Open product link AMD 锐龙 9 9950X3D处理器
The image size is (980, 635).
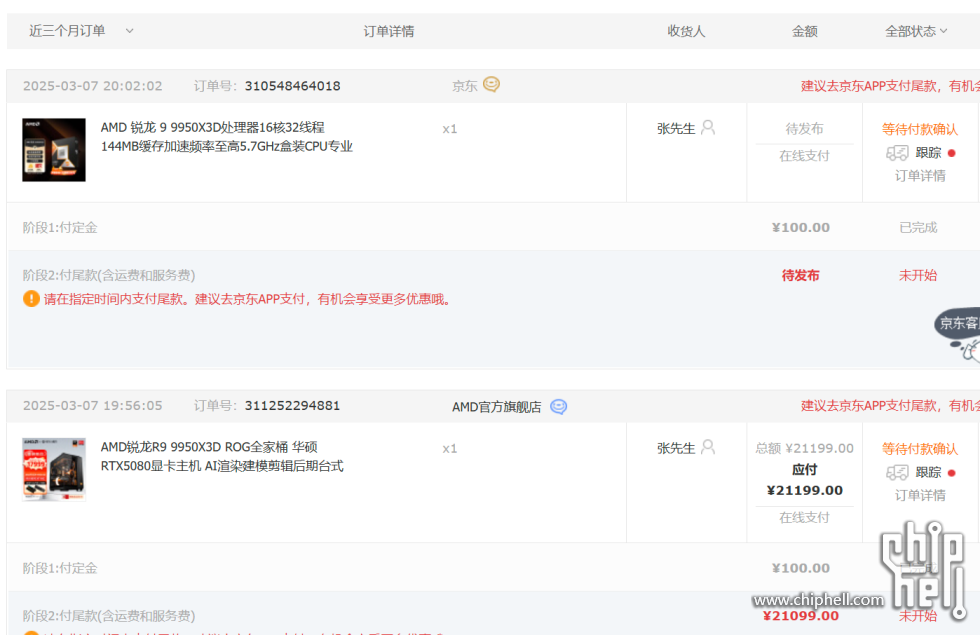pos(226,137)
